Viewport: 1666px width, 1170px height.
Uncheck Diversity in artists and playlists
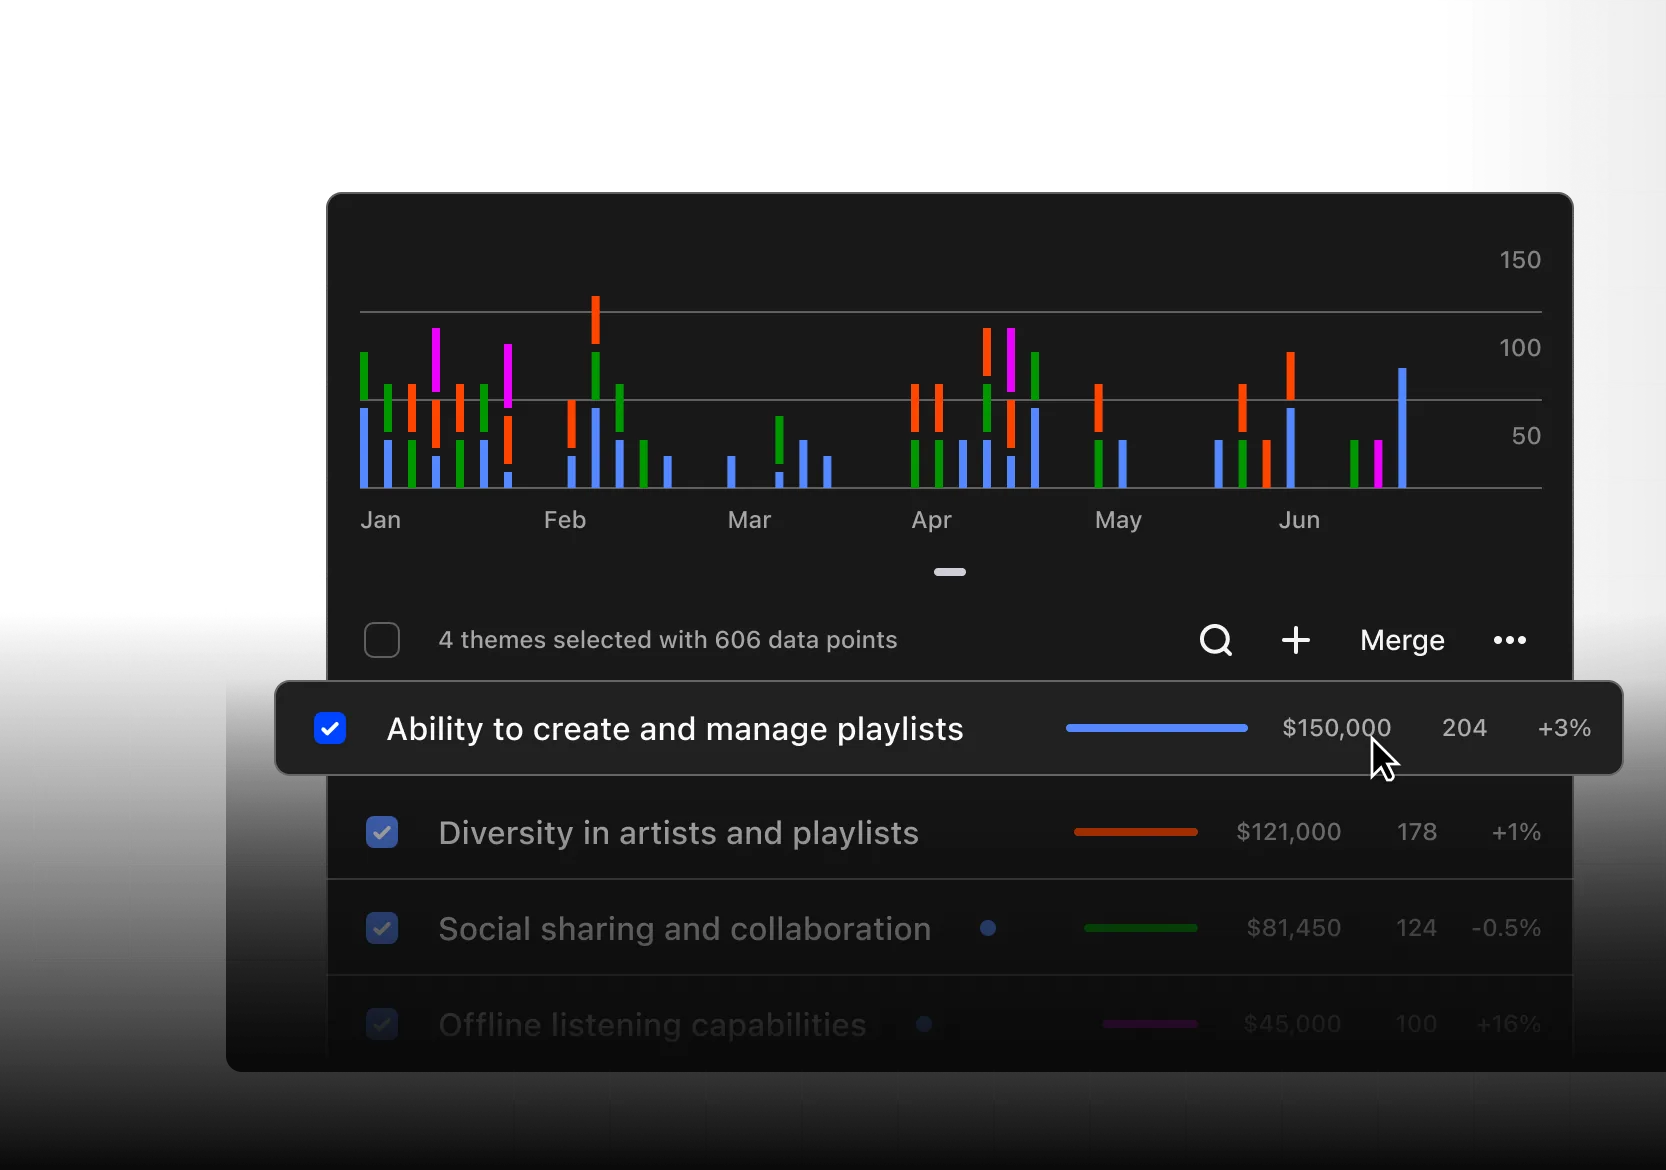pyautogui.click(x=382, y=832)
